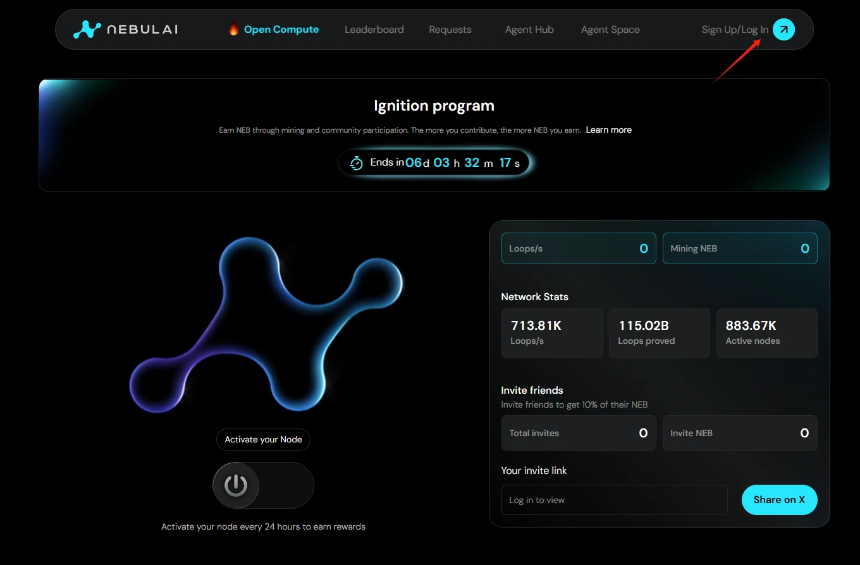Viewport: 860px width, 565px height.
Task: Open the Learn more link
Action: click(609, 130)
